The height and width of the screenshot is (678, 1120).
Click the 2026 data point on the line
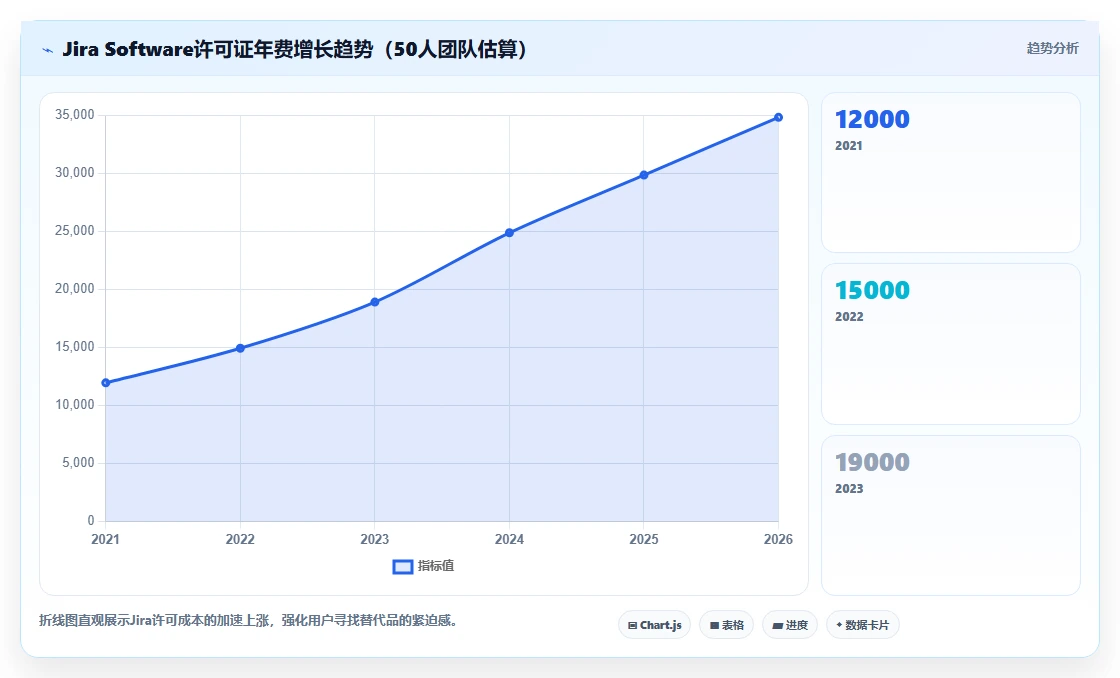pyautogui.click(x=778, y=117)
